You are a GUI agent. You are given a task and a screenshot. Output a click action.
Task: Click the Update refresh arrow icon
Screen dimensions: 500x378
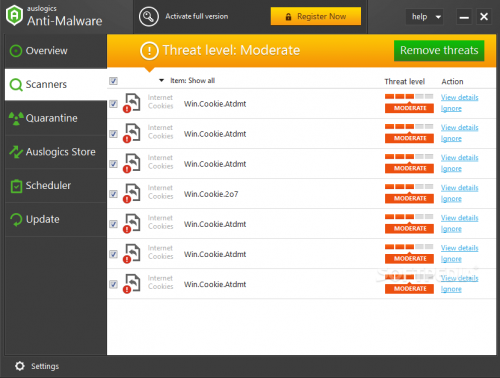tap(16, 220)
